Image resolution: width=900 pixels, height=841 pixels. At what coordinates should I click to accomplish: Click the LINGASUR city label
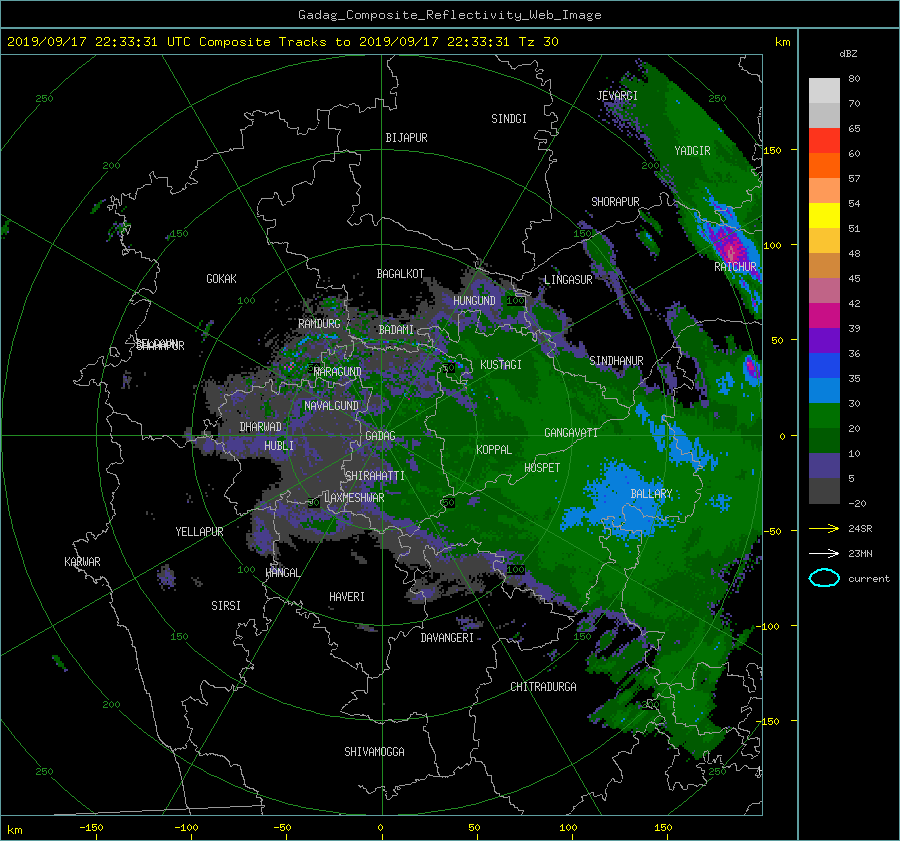click(x=568, y=280)
